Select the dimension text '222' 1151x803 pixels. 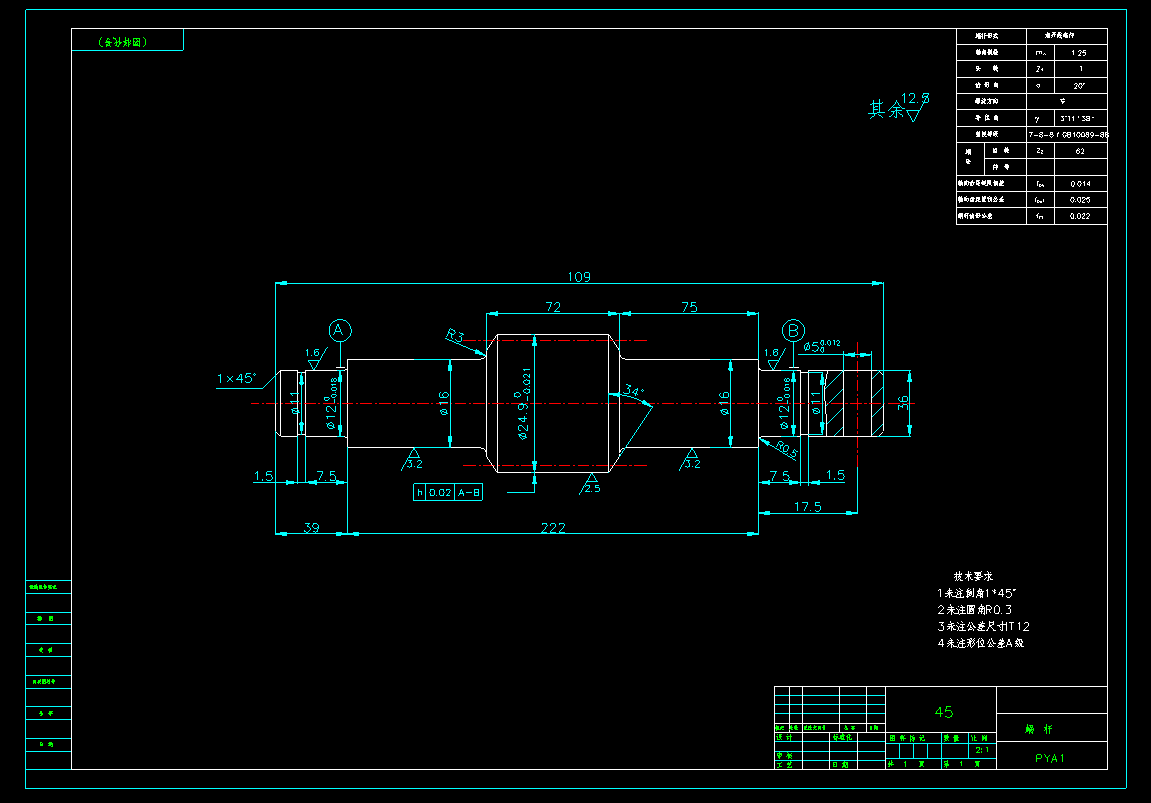pyautogui.click(x=553, y=528)
